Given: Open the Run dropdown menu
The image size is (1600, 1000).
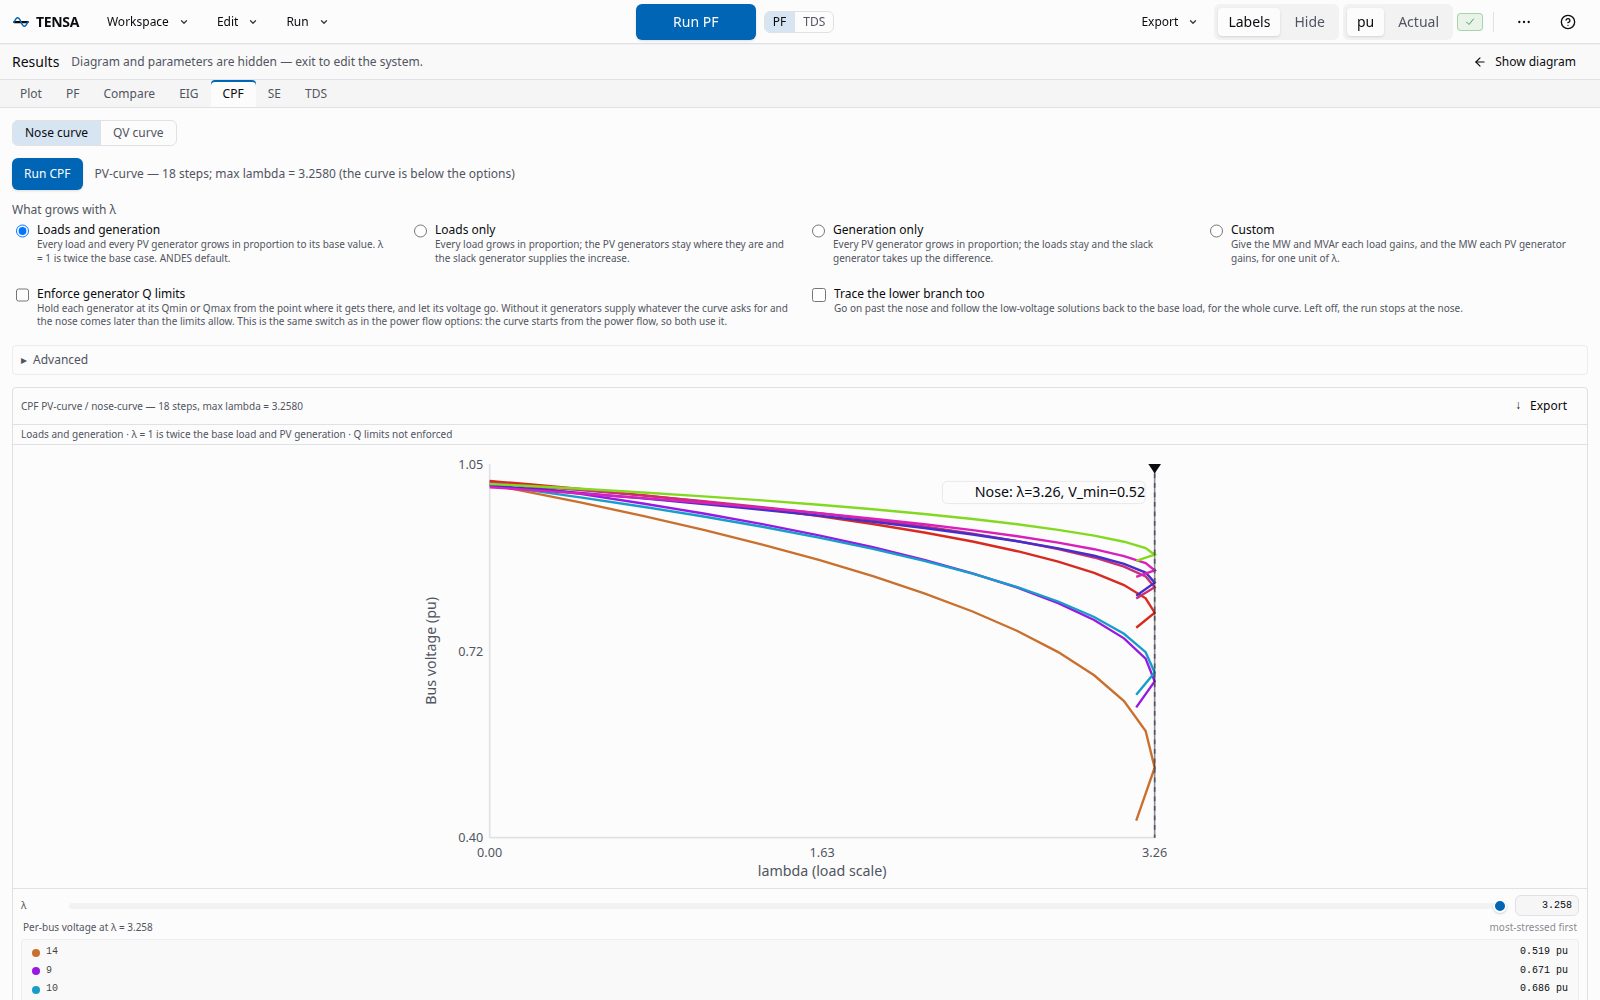Looking at the screenshot, I should pyautogui.click(x=307, y=22).
